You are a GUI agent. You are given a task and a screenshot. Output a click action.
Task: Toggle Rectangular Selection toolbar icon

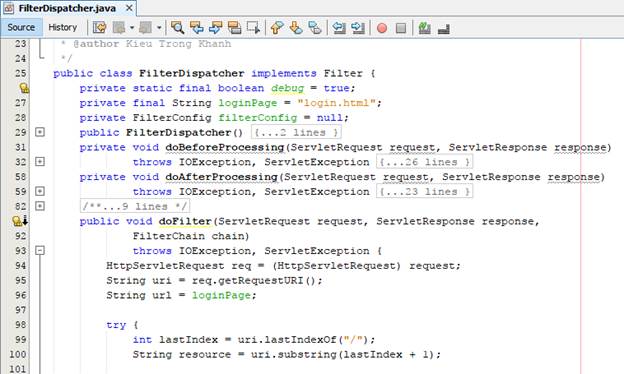(x=254, y=27)
